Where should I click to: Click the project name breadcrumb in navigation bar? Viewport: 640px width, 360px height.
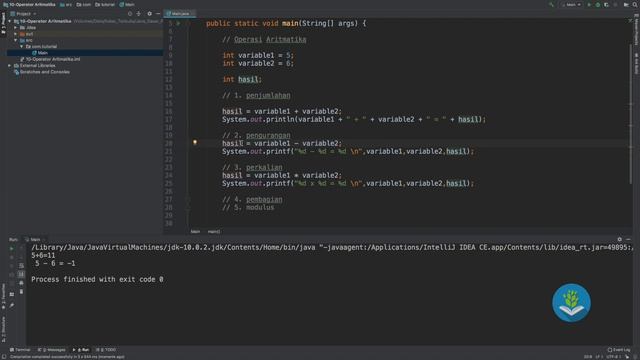point(29,4)
